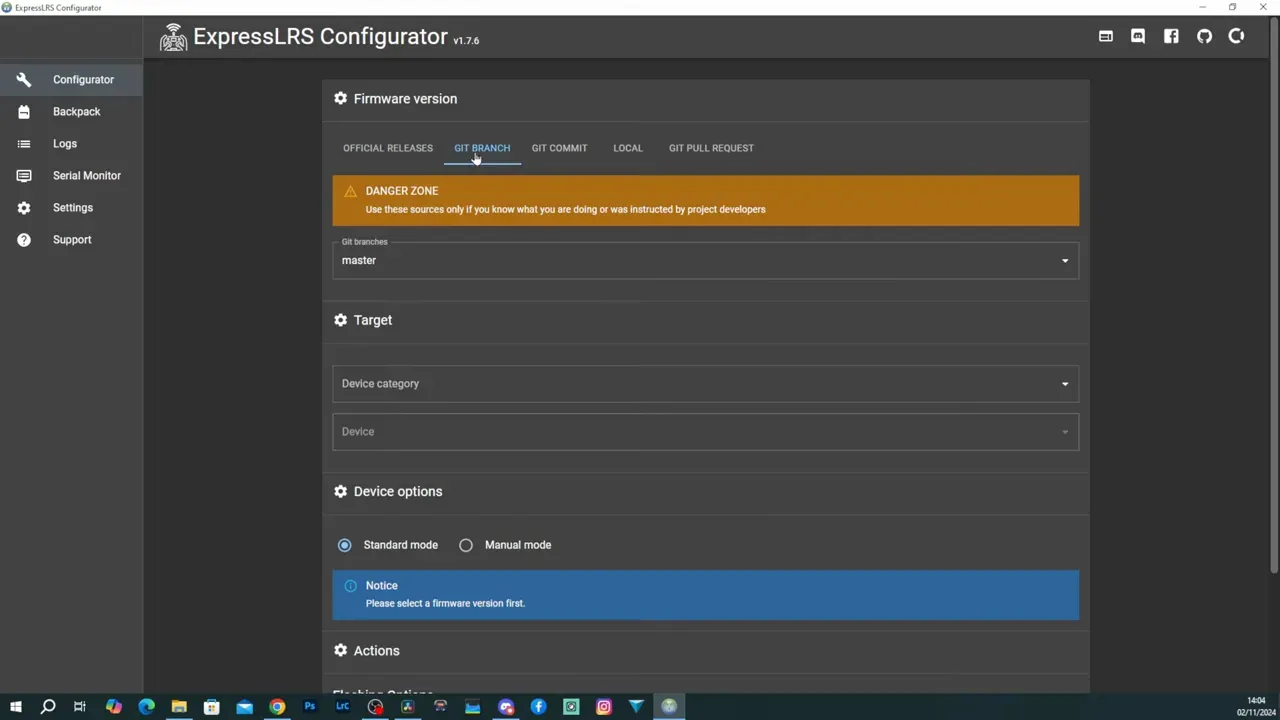The height and width of the screenshot is (720, 1280).
Task: Click the Backpack icon in sidebar
Action: click(x=24, y=111)
